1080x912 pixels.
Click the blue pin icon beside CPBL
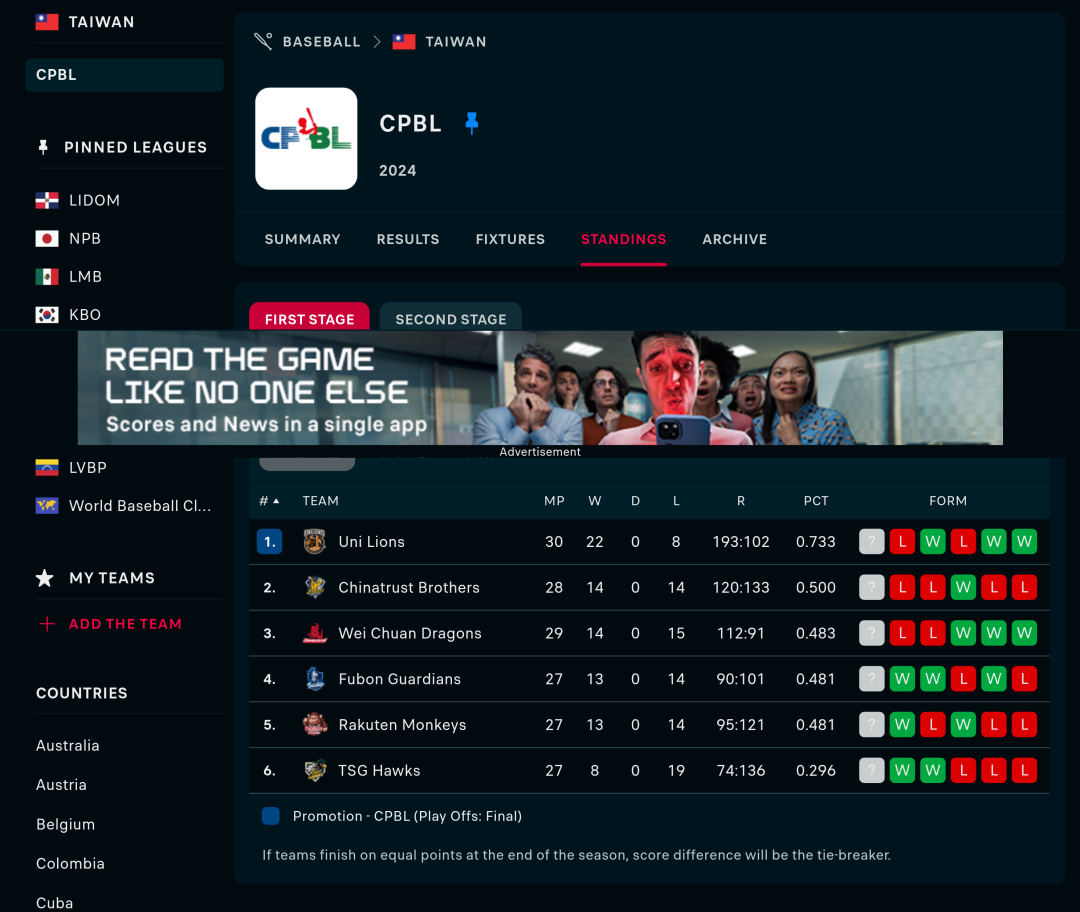pyautogui.click(x=472, y=123)
